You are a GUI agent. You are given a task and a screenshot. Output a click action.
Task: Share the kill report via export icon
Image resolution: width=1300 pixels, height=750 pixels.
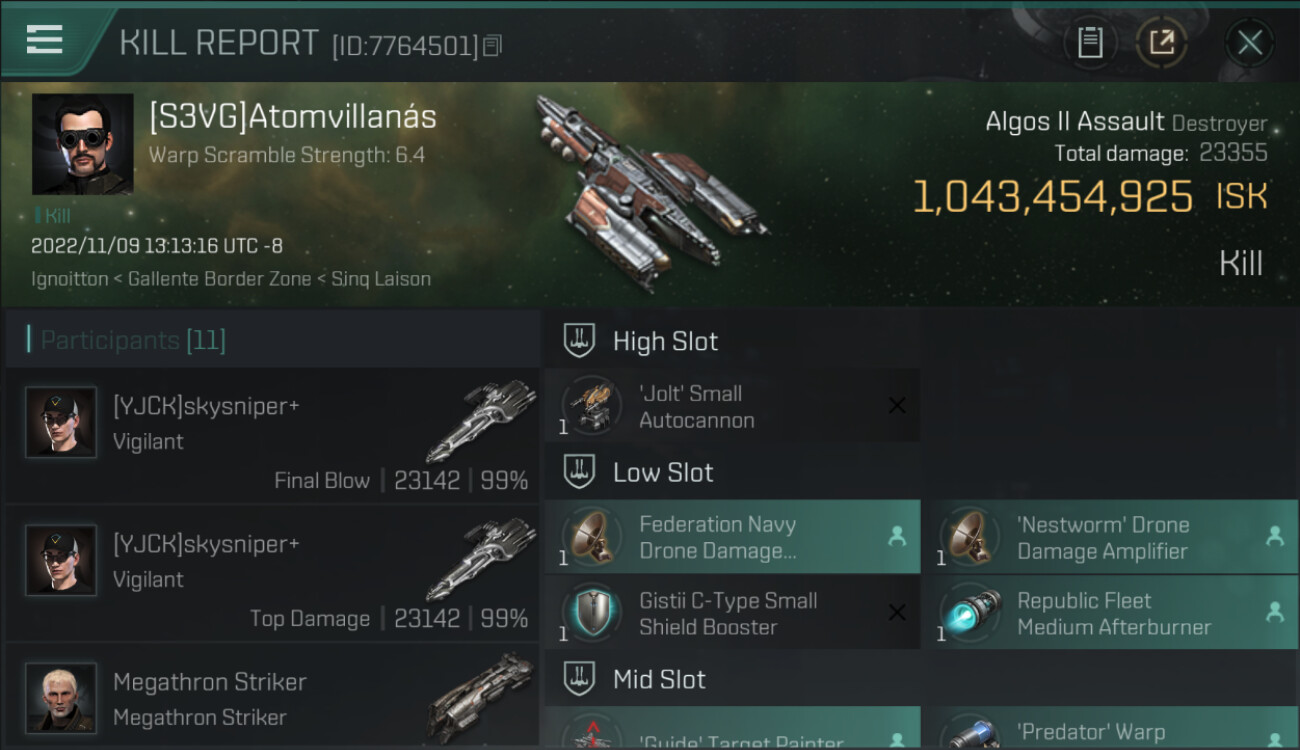1161,43
